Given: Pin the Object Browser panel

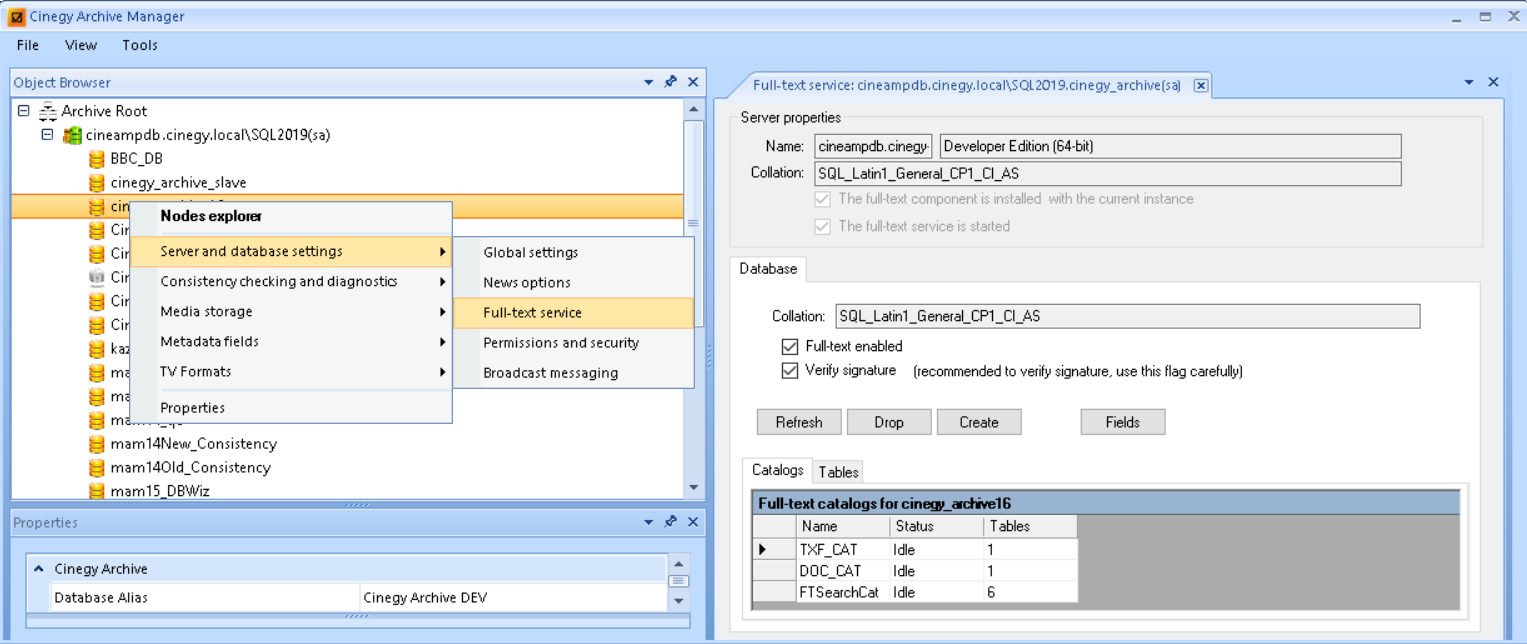Looking at the screenshot, I should [x=671, y=82].
